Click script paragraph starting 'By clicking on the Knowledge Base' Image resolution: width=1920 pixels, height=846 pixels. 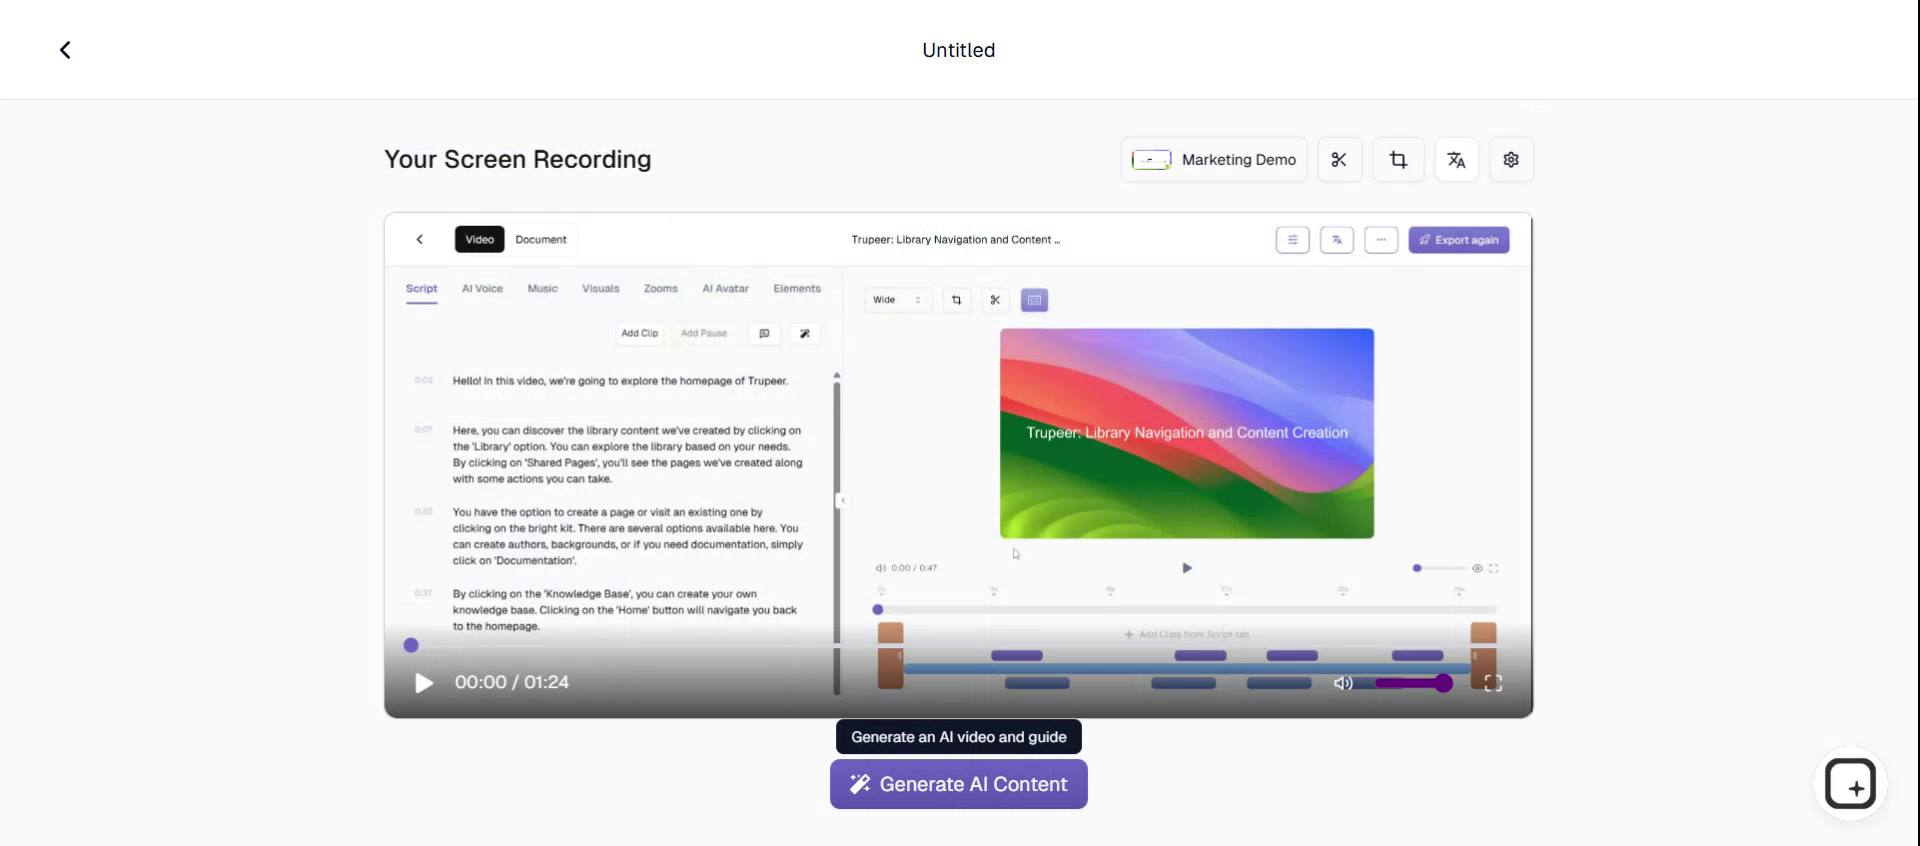(625, 610)
